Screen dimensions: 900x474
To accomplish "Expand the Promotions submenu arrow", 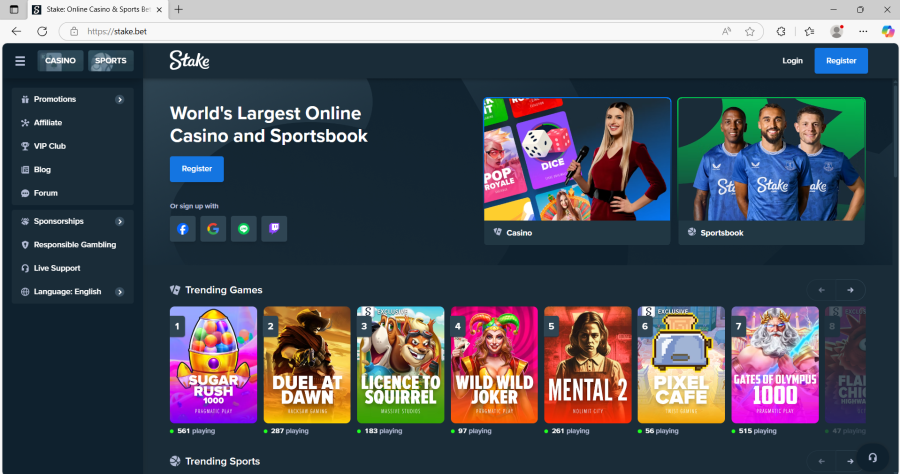I will pos(119,99).
